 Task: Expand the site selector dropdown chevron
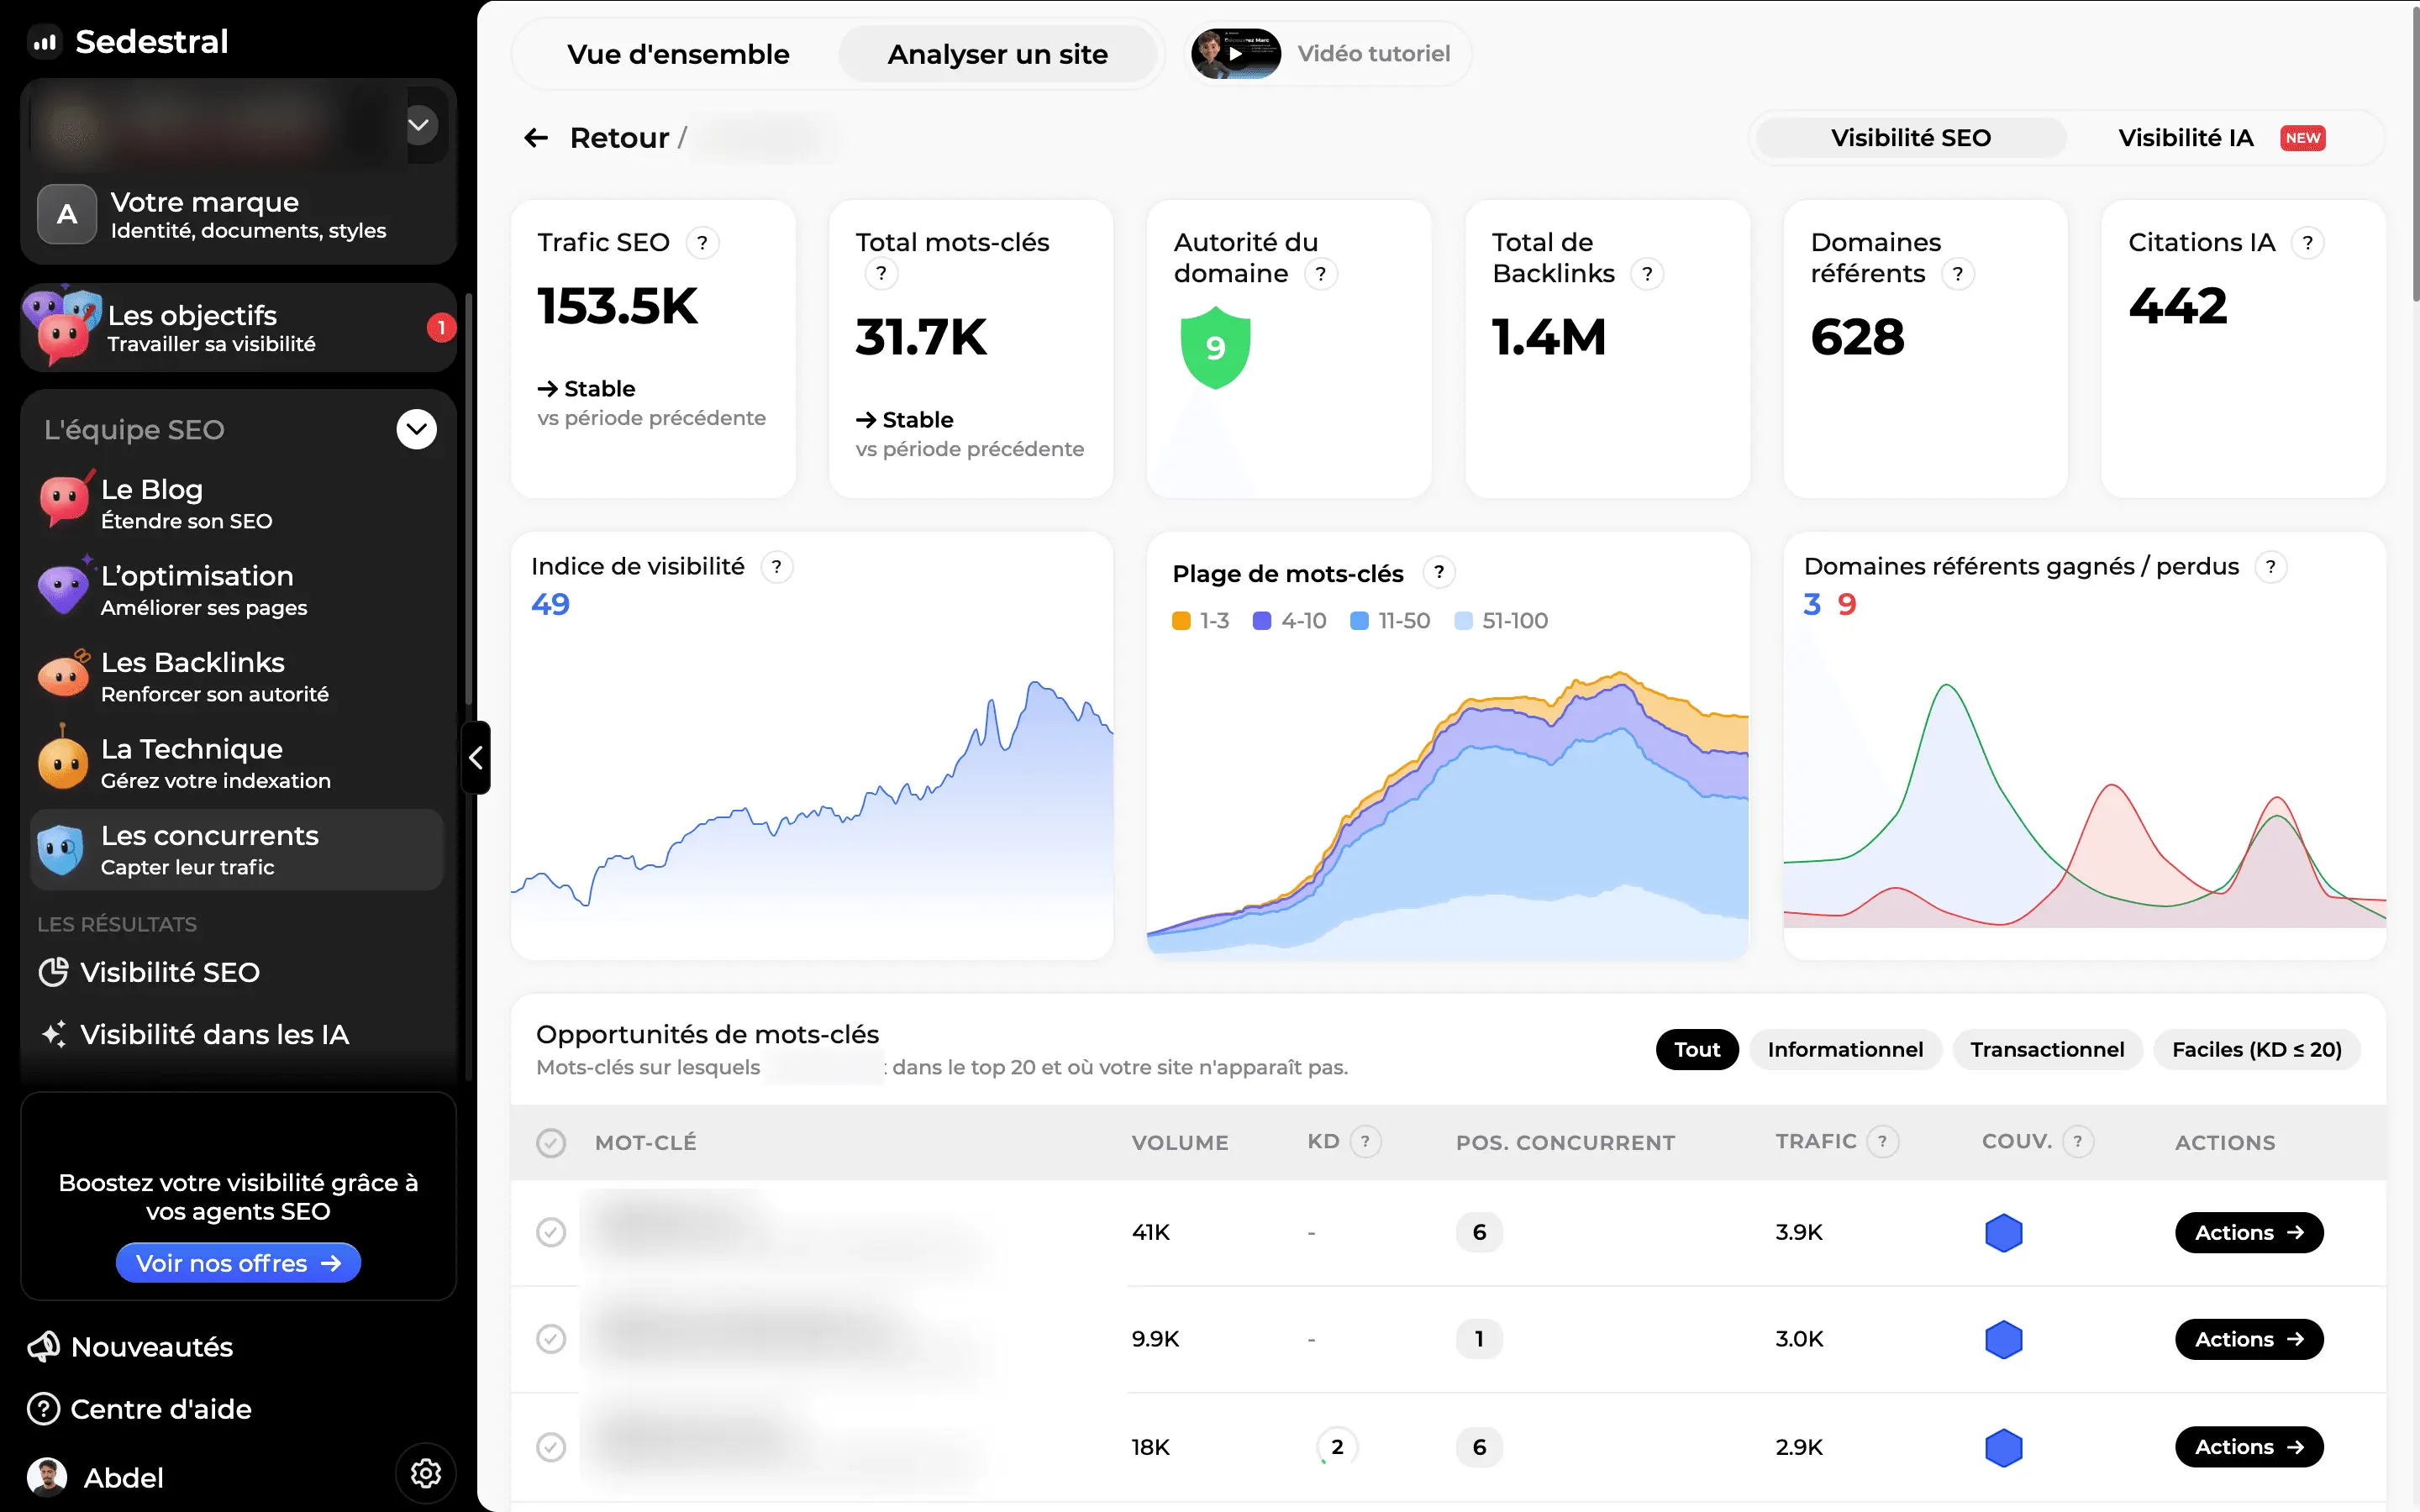[419, 125]
